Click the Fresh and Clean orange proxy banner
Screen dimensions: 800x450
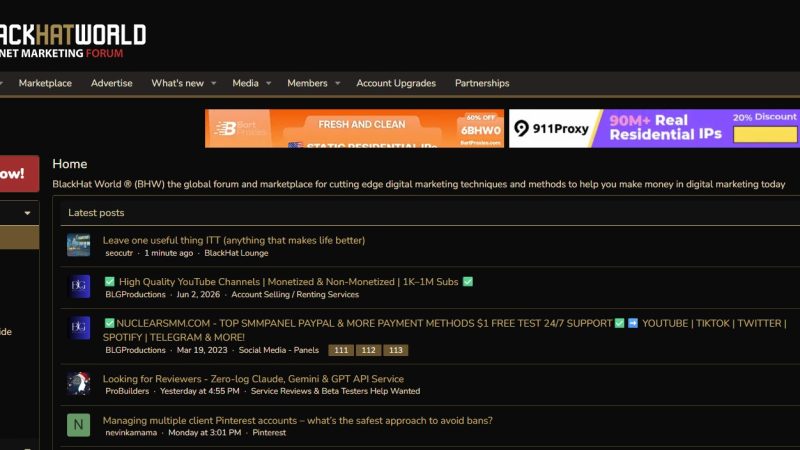[x=354, y=129]
